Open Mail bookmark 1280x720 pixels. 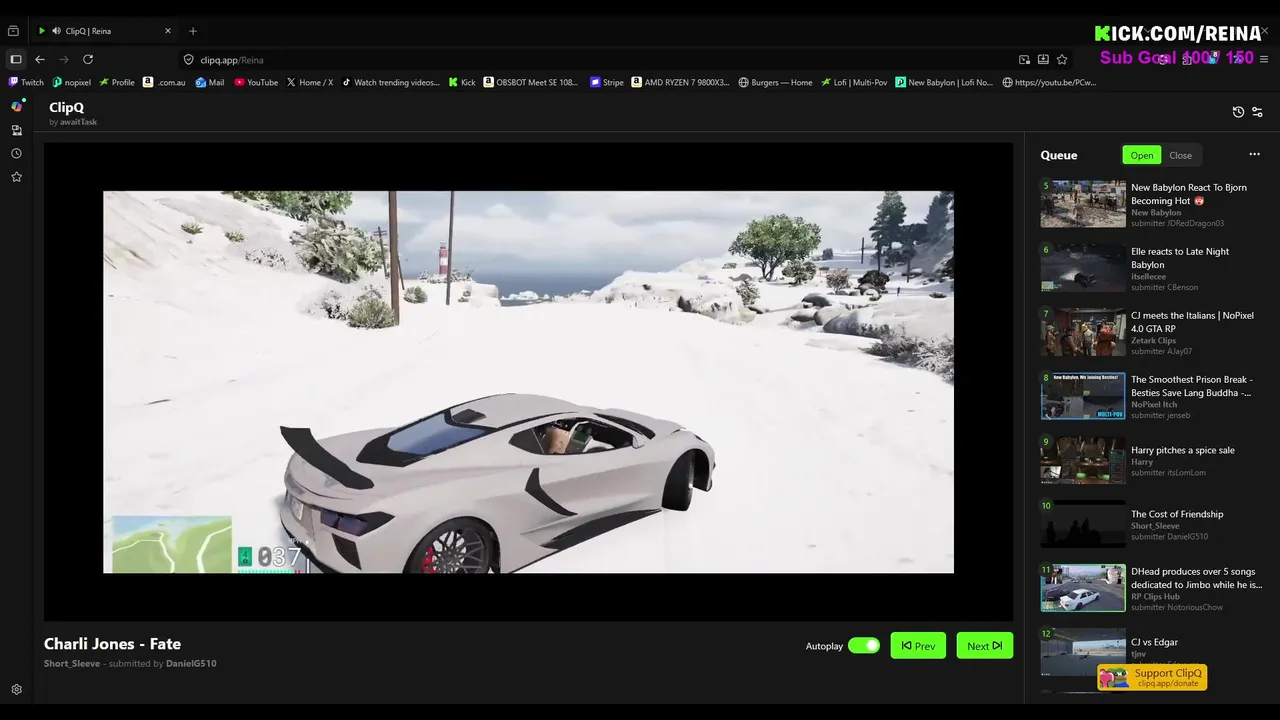tap(209, 82)
